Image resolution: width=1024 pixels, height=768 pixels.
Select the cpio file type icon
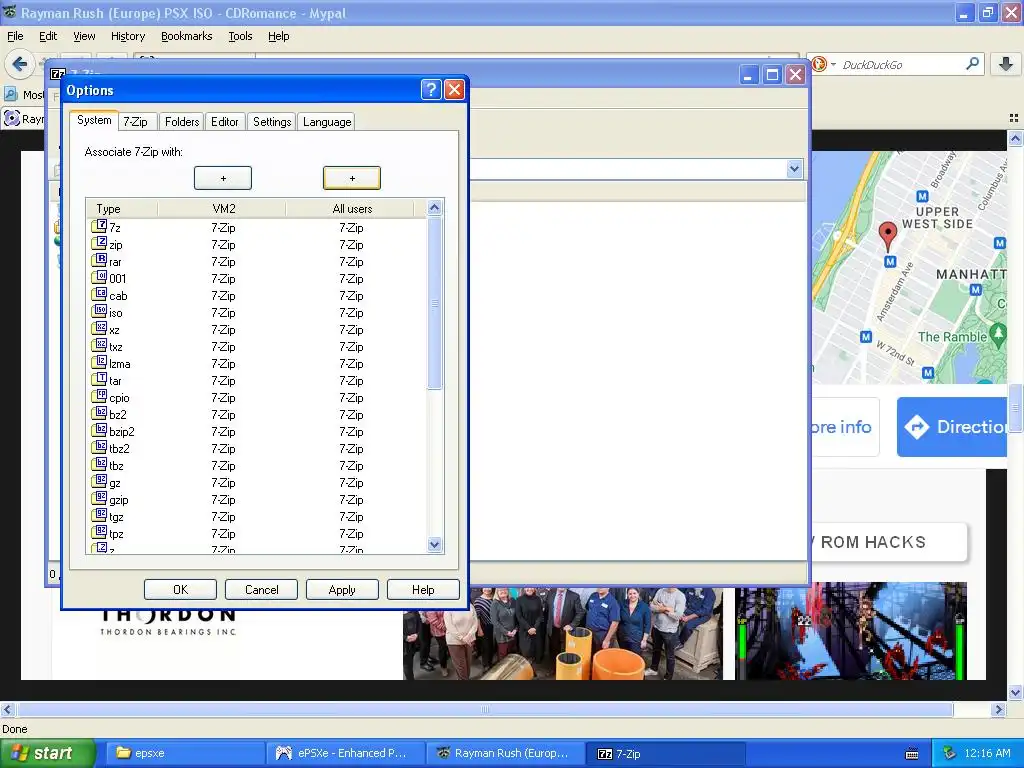pyautogui.click(x=99, y=396)
